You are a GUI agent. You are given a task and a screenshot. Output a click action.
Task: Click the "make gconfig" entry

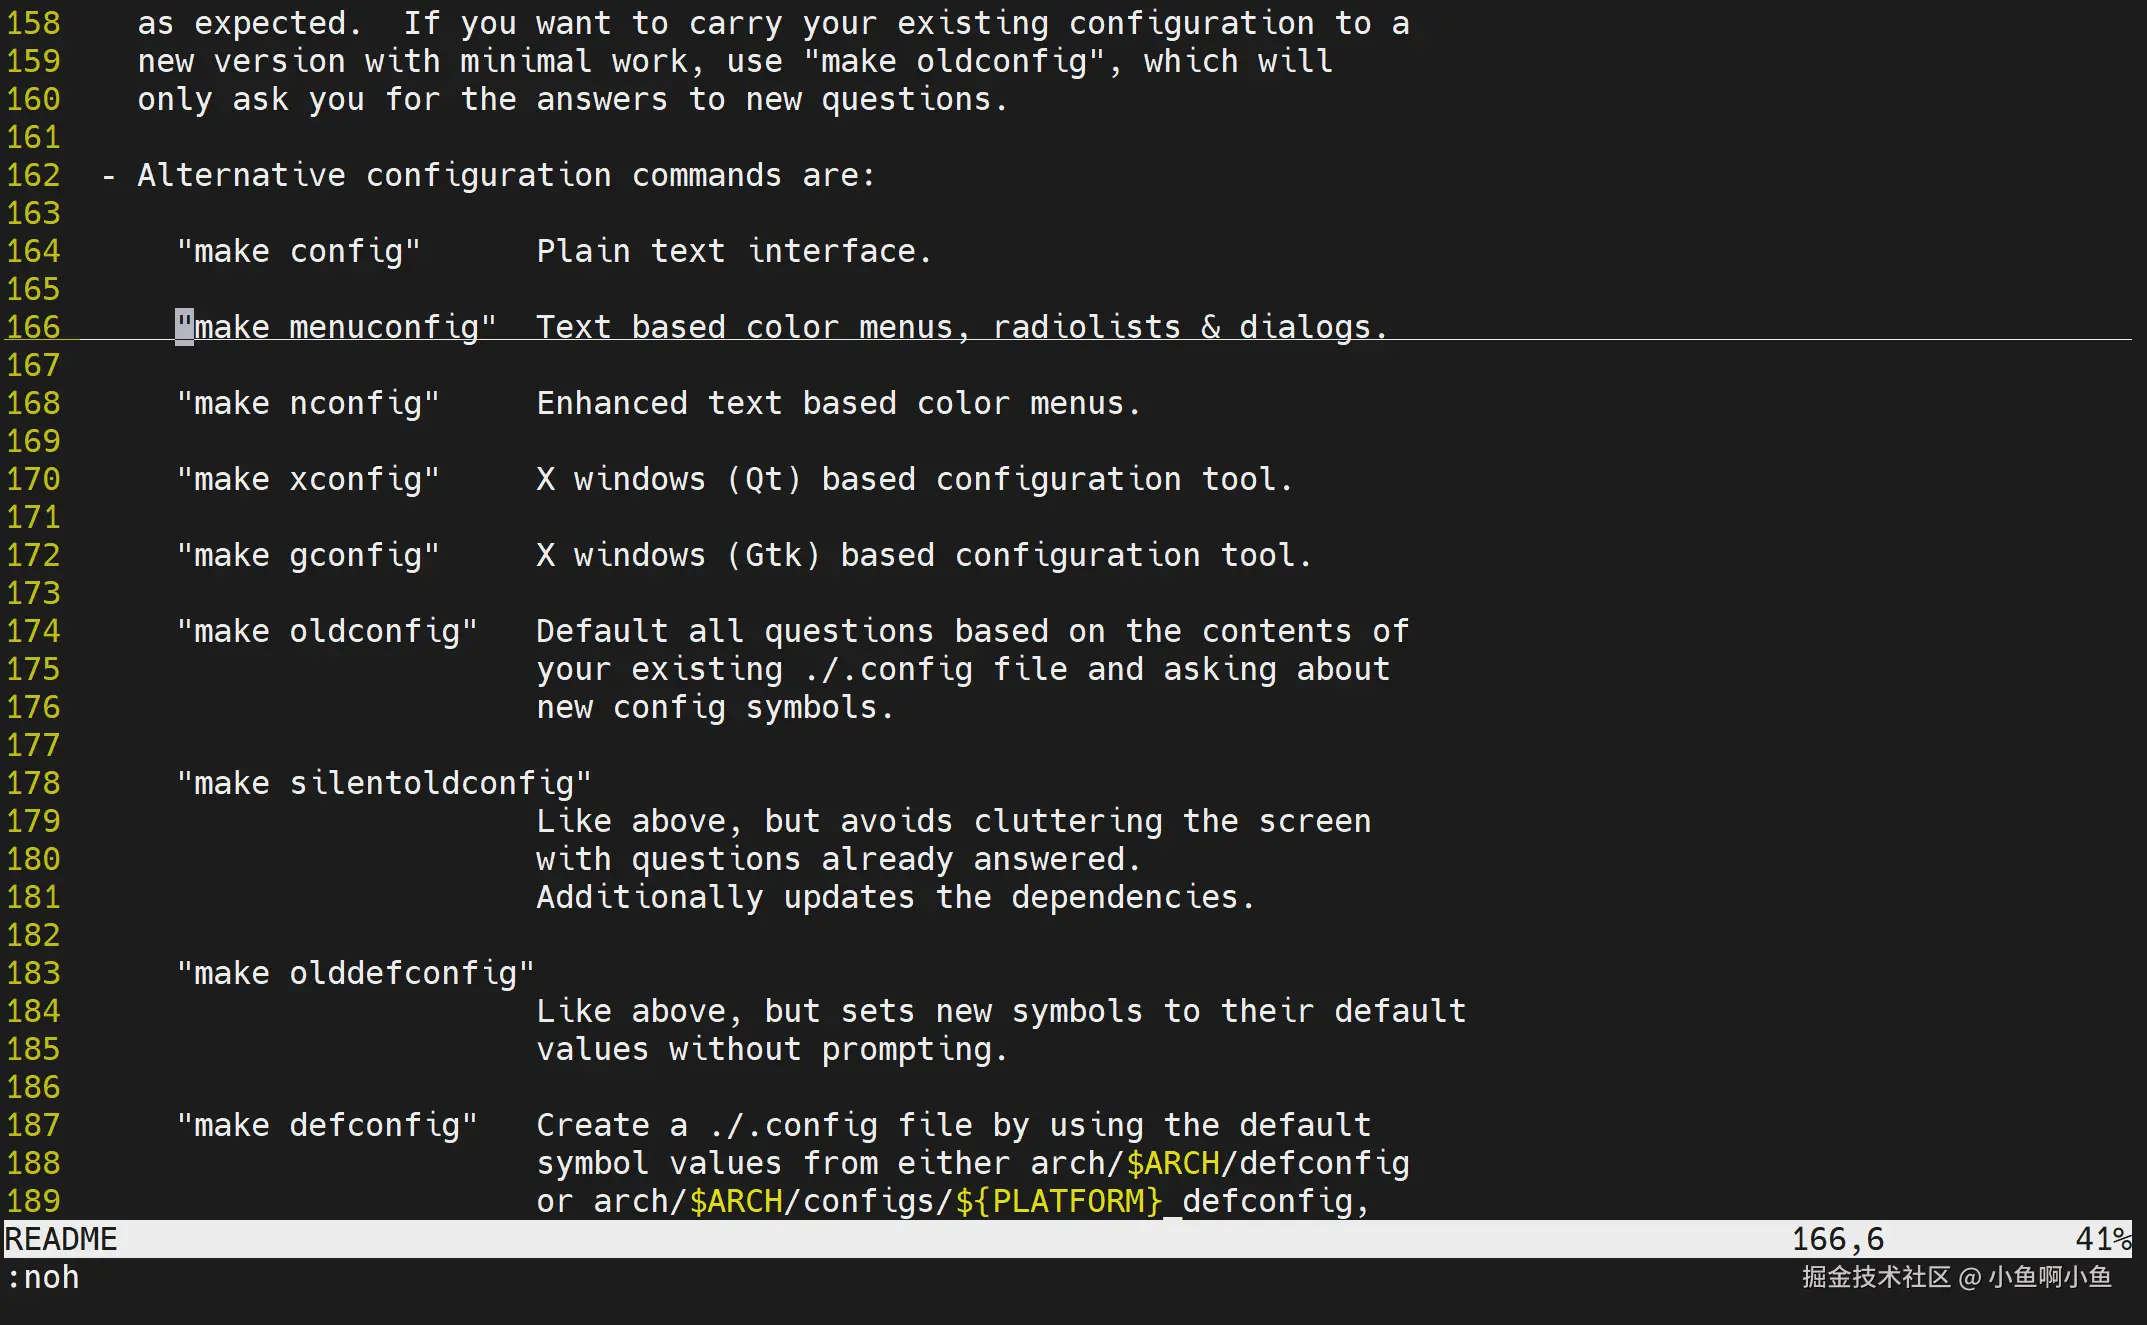[x=308, y=555]
